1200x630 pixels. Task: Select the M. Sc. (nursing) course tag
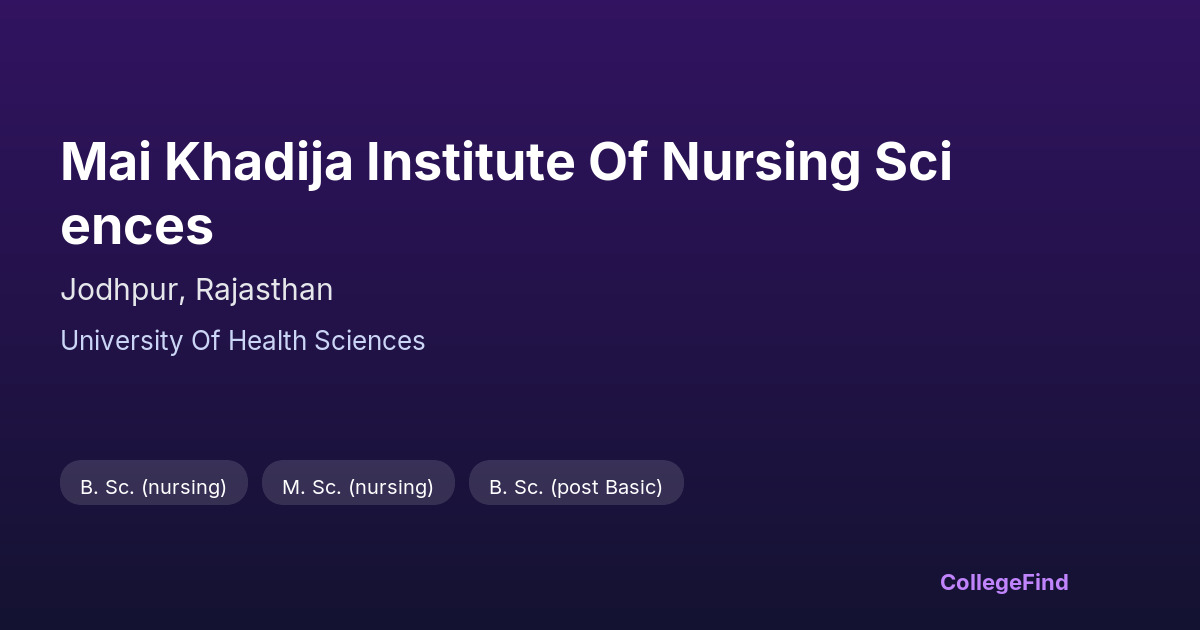click(x=358, y=487)
